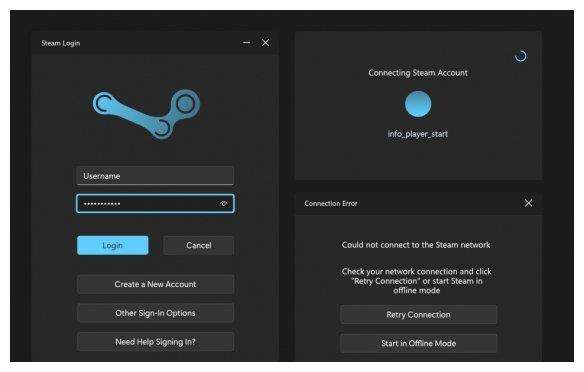Click the info_player_start account name

pyautogui.click(x=418, y=134)
